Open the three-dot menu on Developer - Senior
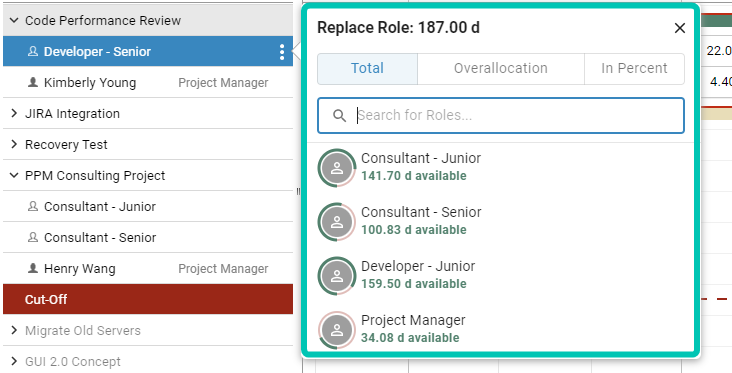The width and height of the screenshot is (732, 373). (282, 52)
